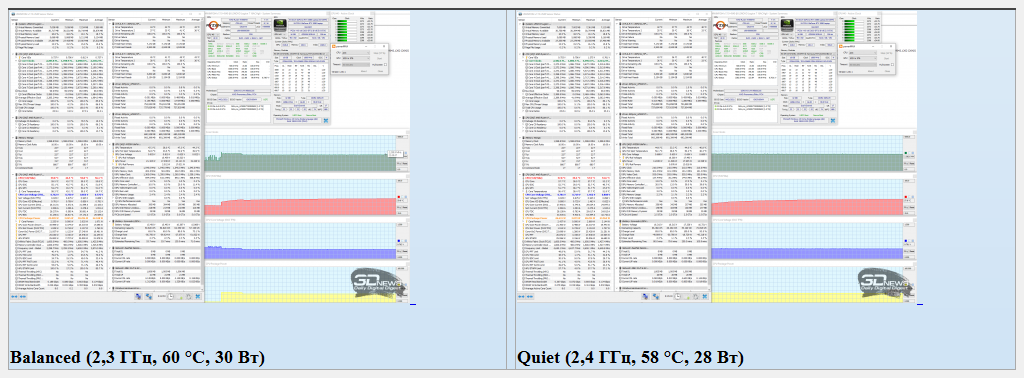Image resolution: width=1024 pixels, height=378 pixels.
Task: Click the clock icon in Balanced sensor toolbar
Action: coord(170,296)
